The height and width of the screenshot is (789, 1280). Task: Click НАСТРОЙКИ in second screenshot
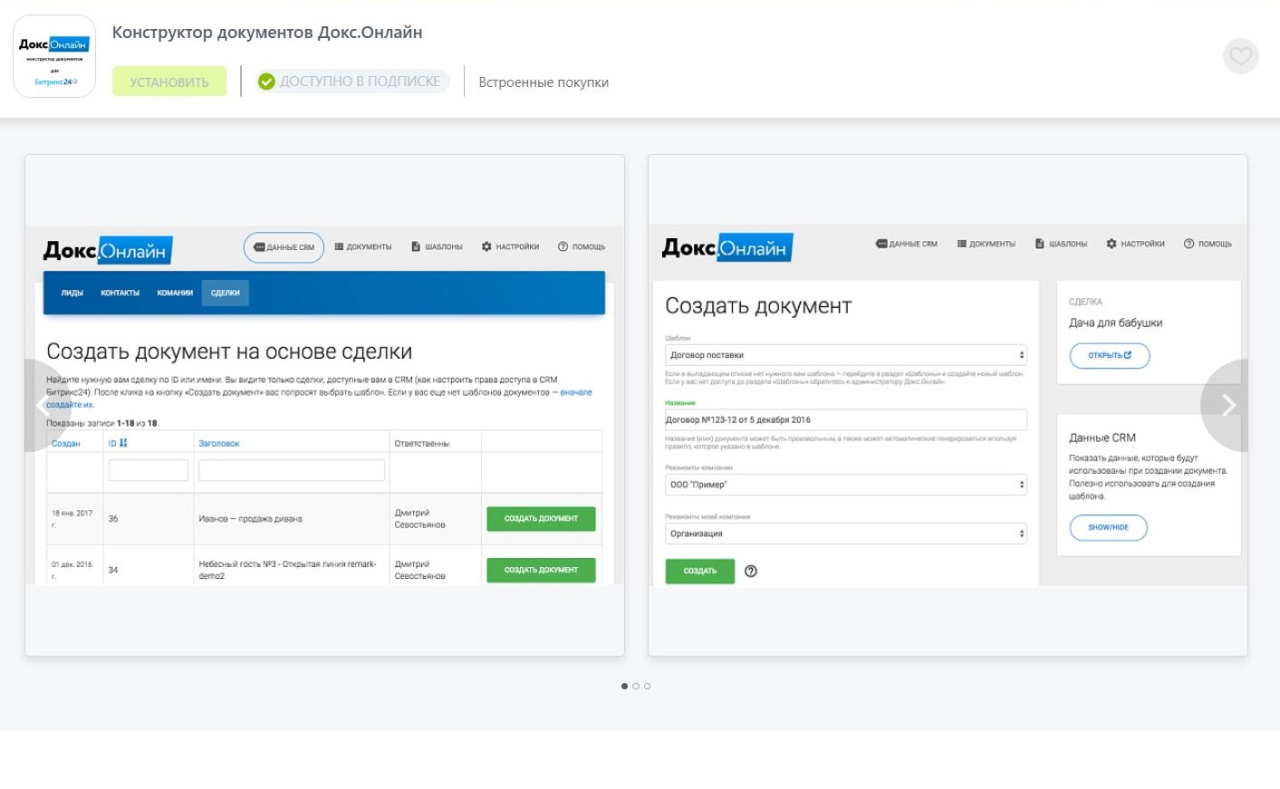[1135, 244]
